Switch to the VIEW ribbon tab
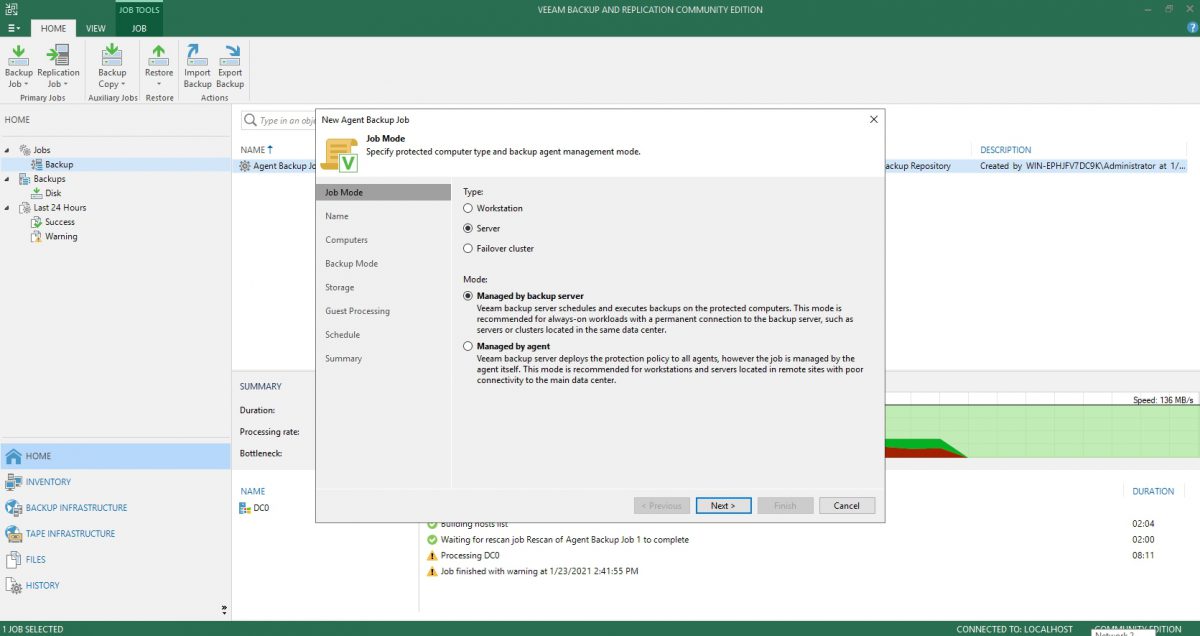The width and height of the screenshot is (1200, 636). (x=95, y=28)
